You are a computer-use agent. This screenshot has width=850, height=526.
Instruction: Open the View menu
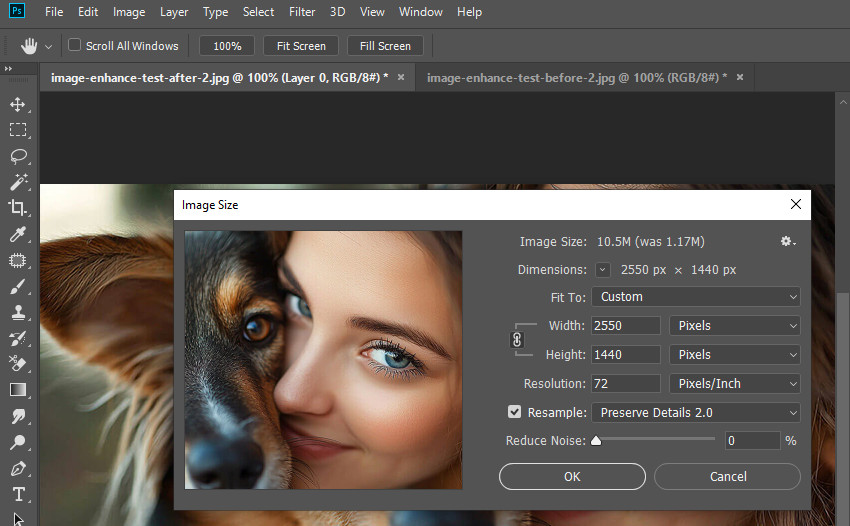pyautogui.click(x=372, y=11)
